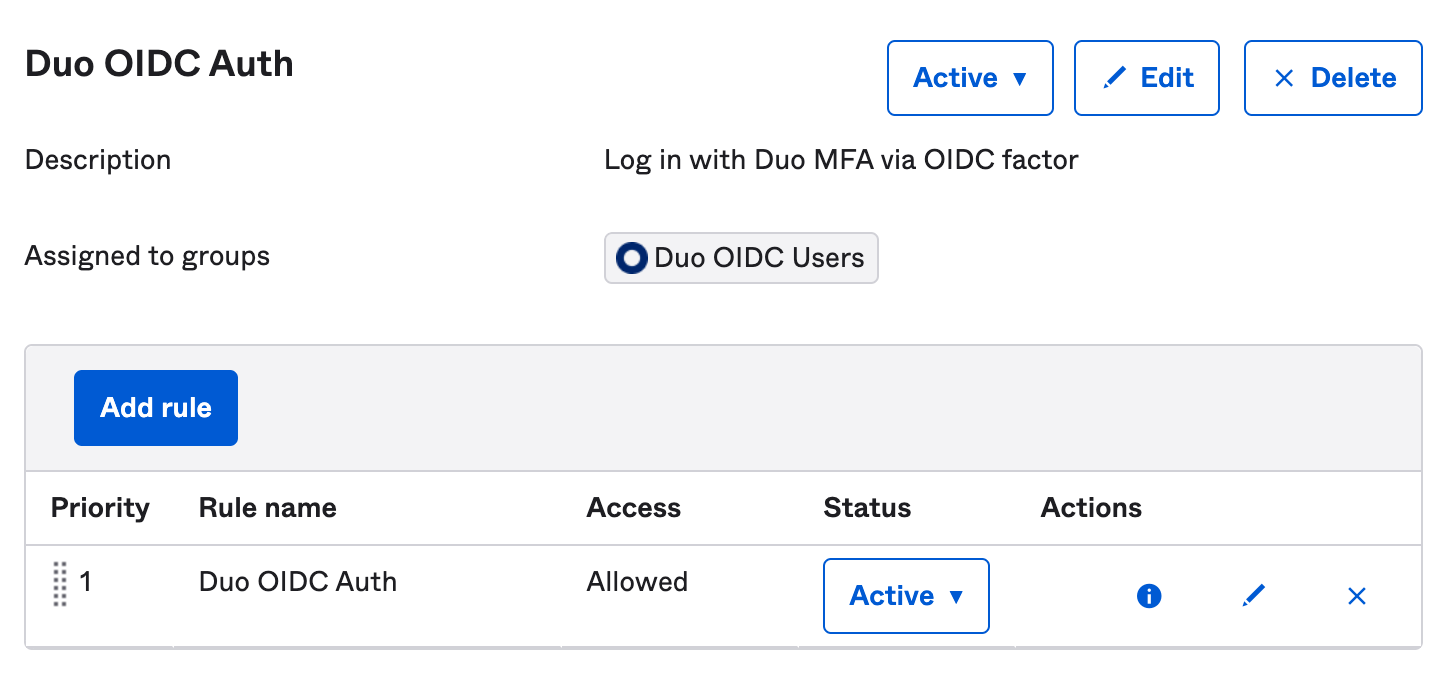This screenshot has height=674, width=1450.
Task: Grab the drag handle beside priority 1
Action: pyautogui.click(x=58, y=581)
